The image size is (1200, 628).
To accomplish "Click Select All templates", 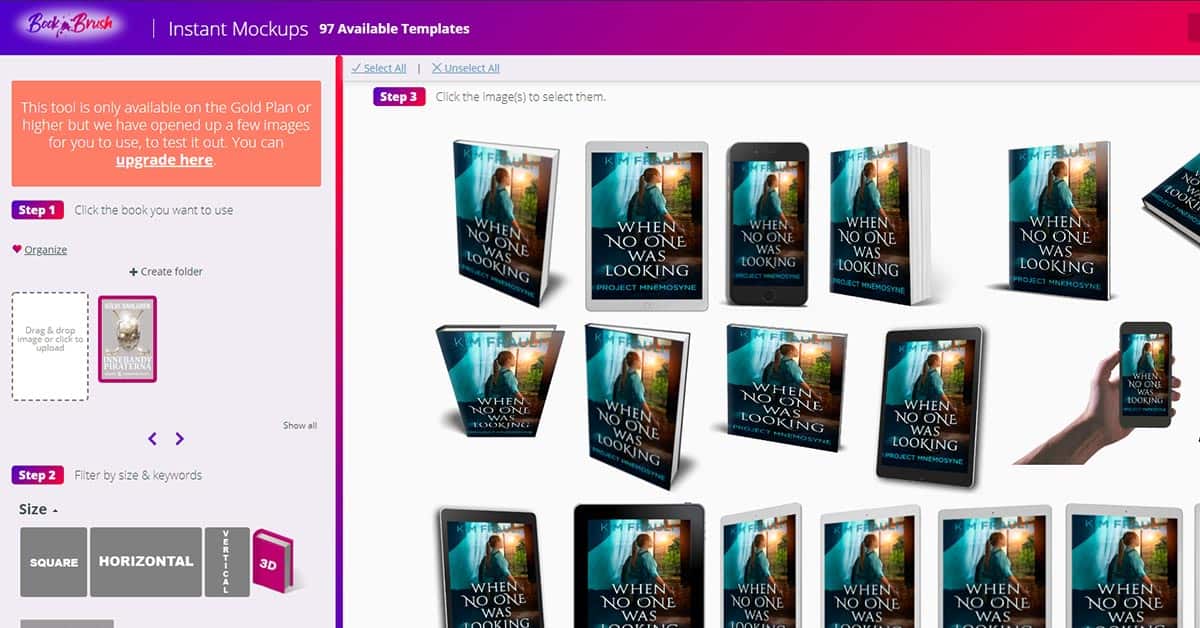I will (379, 68).
